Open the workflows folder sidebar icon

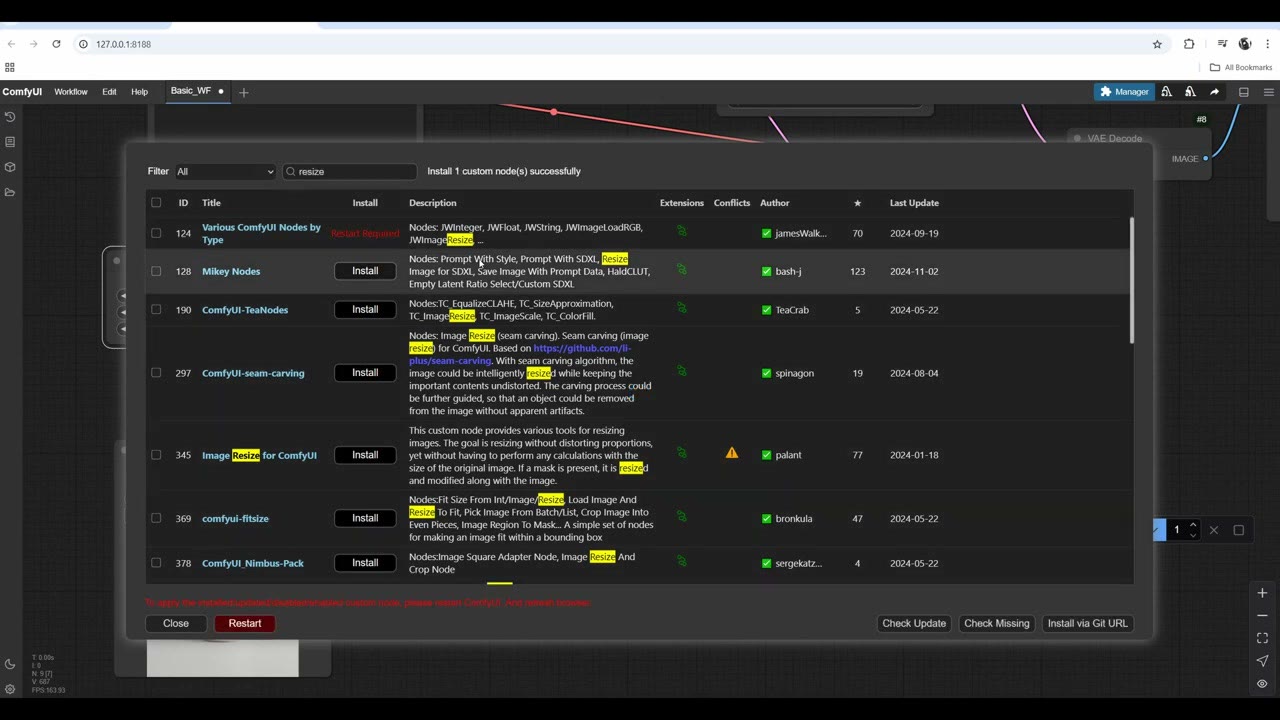click(10, 192)
